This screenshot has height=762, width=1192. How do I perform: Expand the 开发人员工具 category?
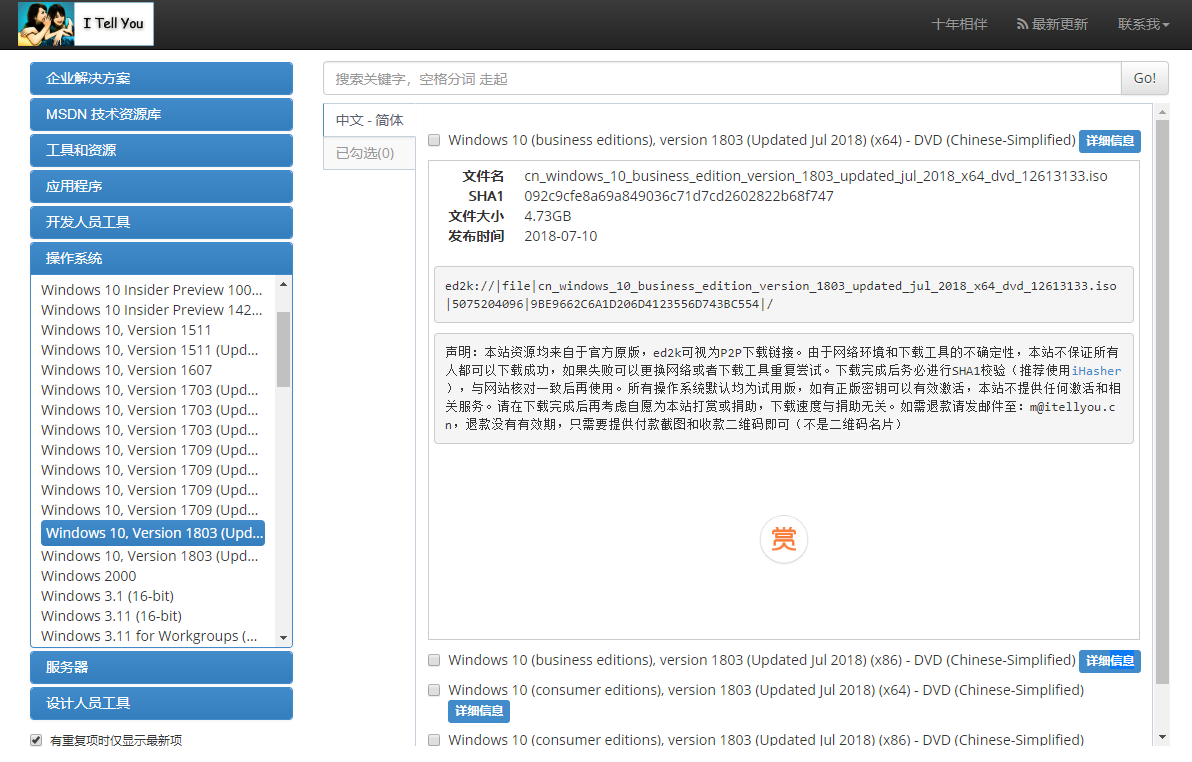click(x=161, y=222)
